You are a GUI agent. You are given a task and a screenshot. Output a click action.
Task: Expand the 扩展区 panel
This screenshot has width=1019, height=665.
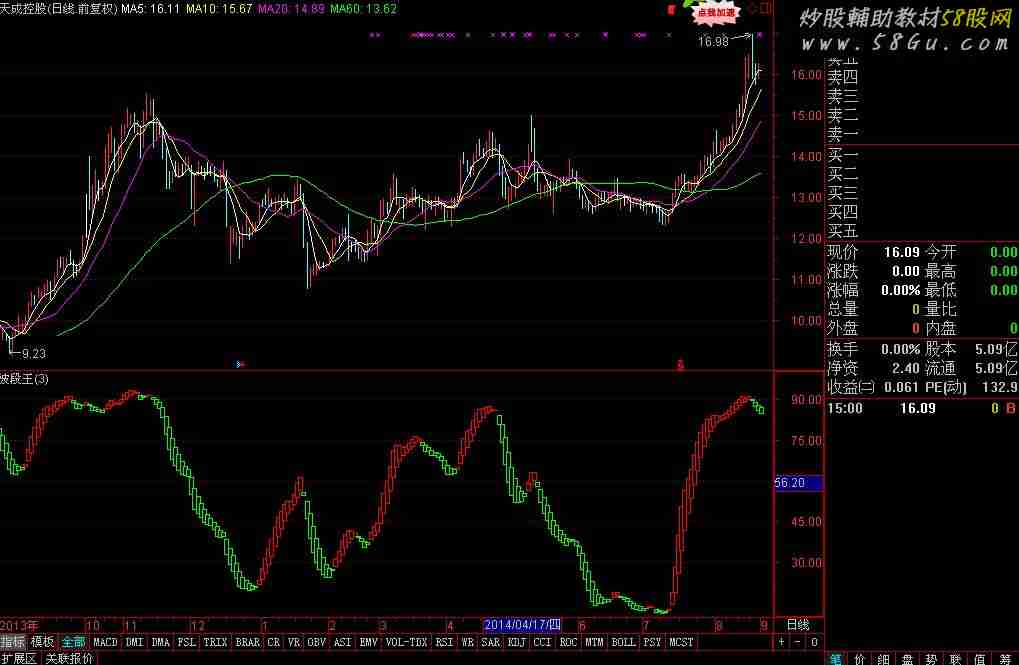tap(19, 658)
